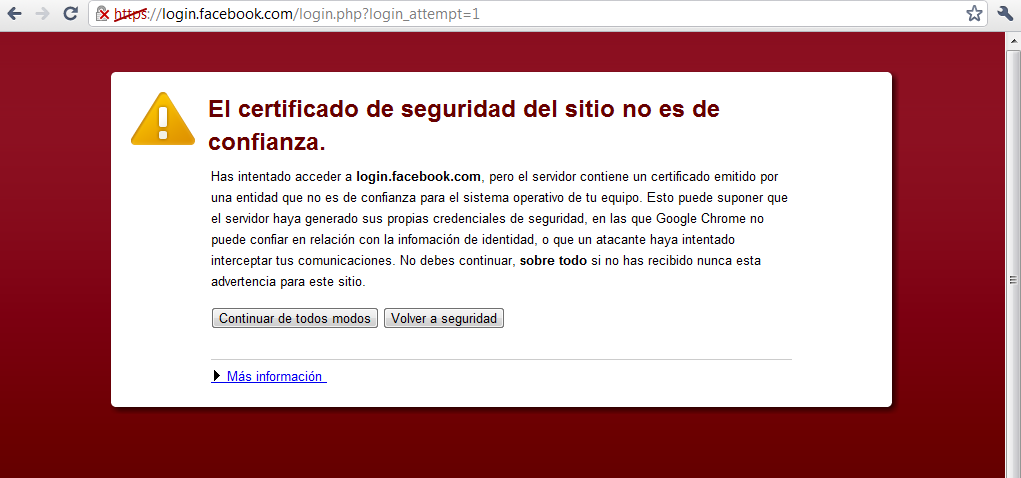Click the browser forward arrow

pyautogui.click(x=43, y=13)
